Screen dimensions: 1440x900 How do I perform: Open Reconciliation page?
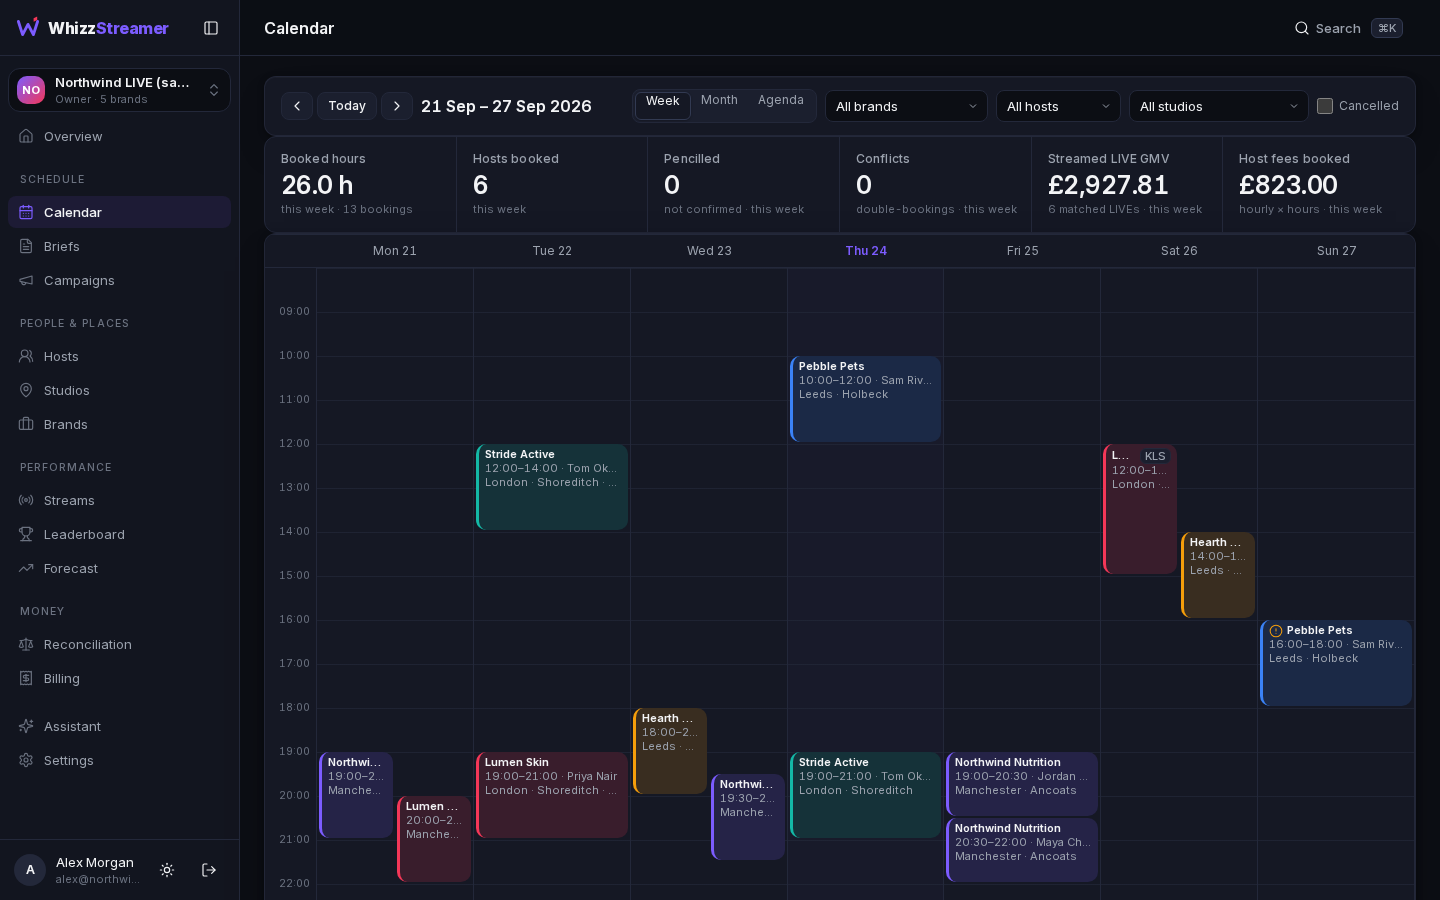[119, 644]
